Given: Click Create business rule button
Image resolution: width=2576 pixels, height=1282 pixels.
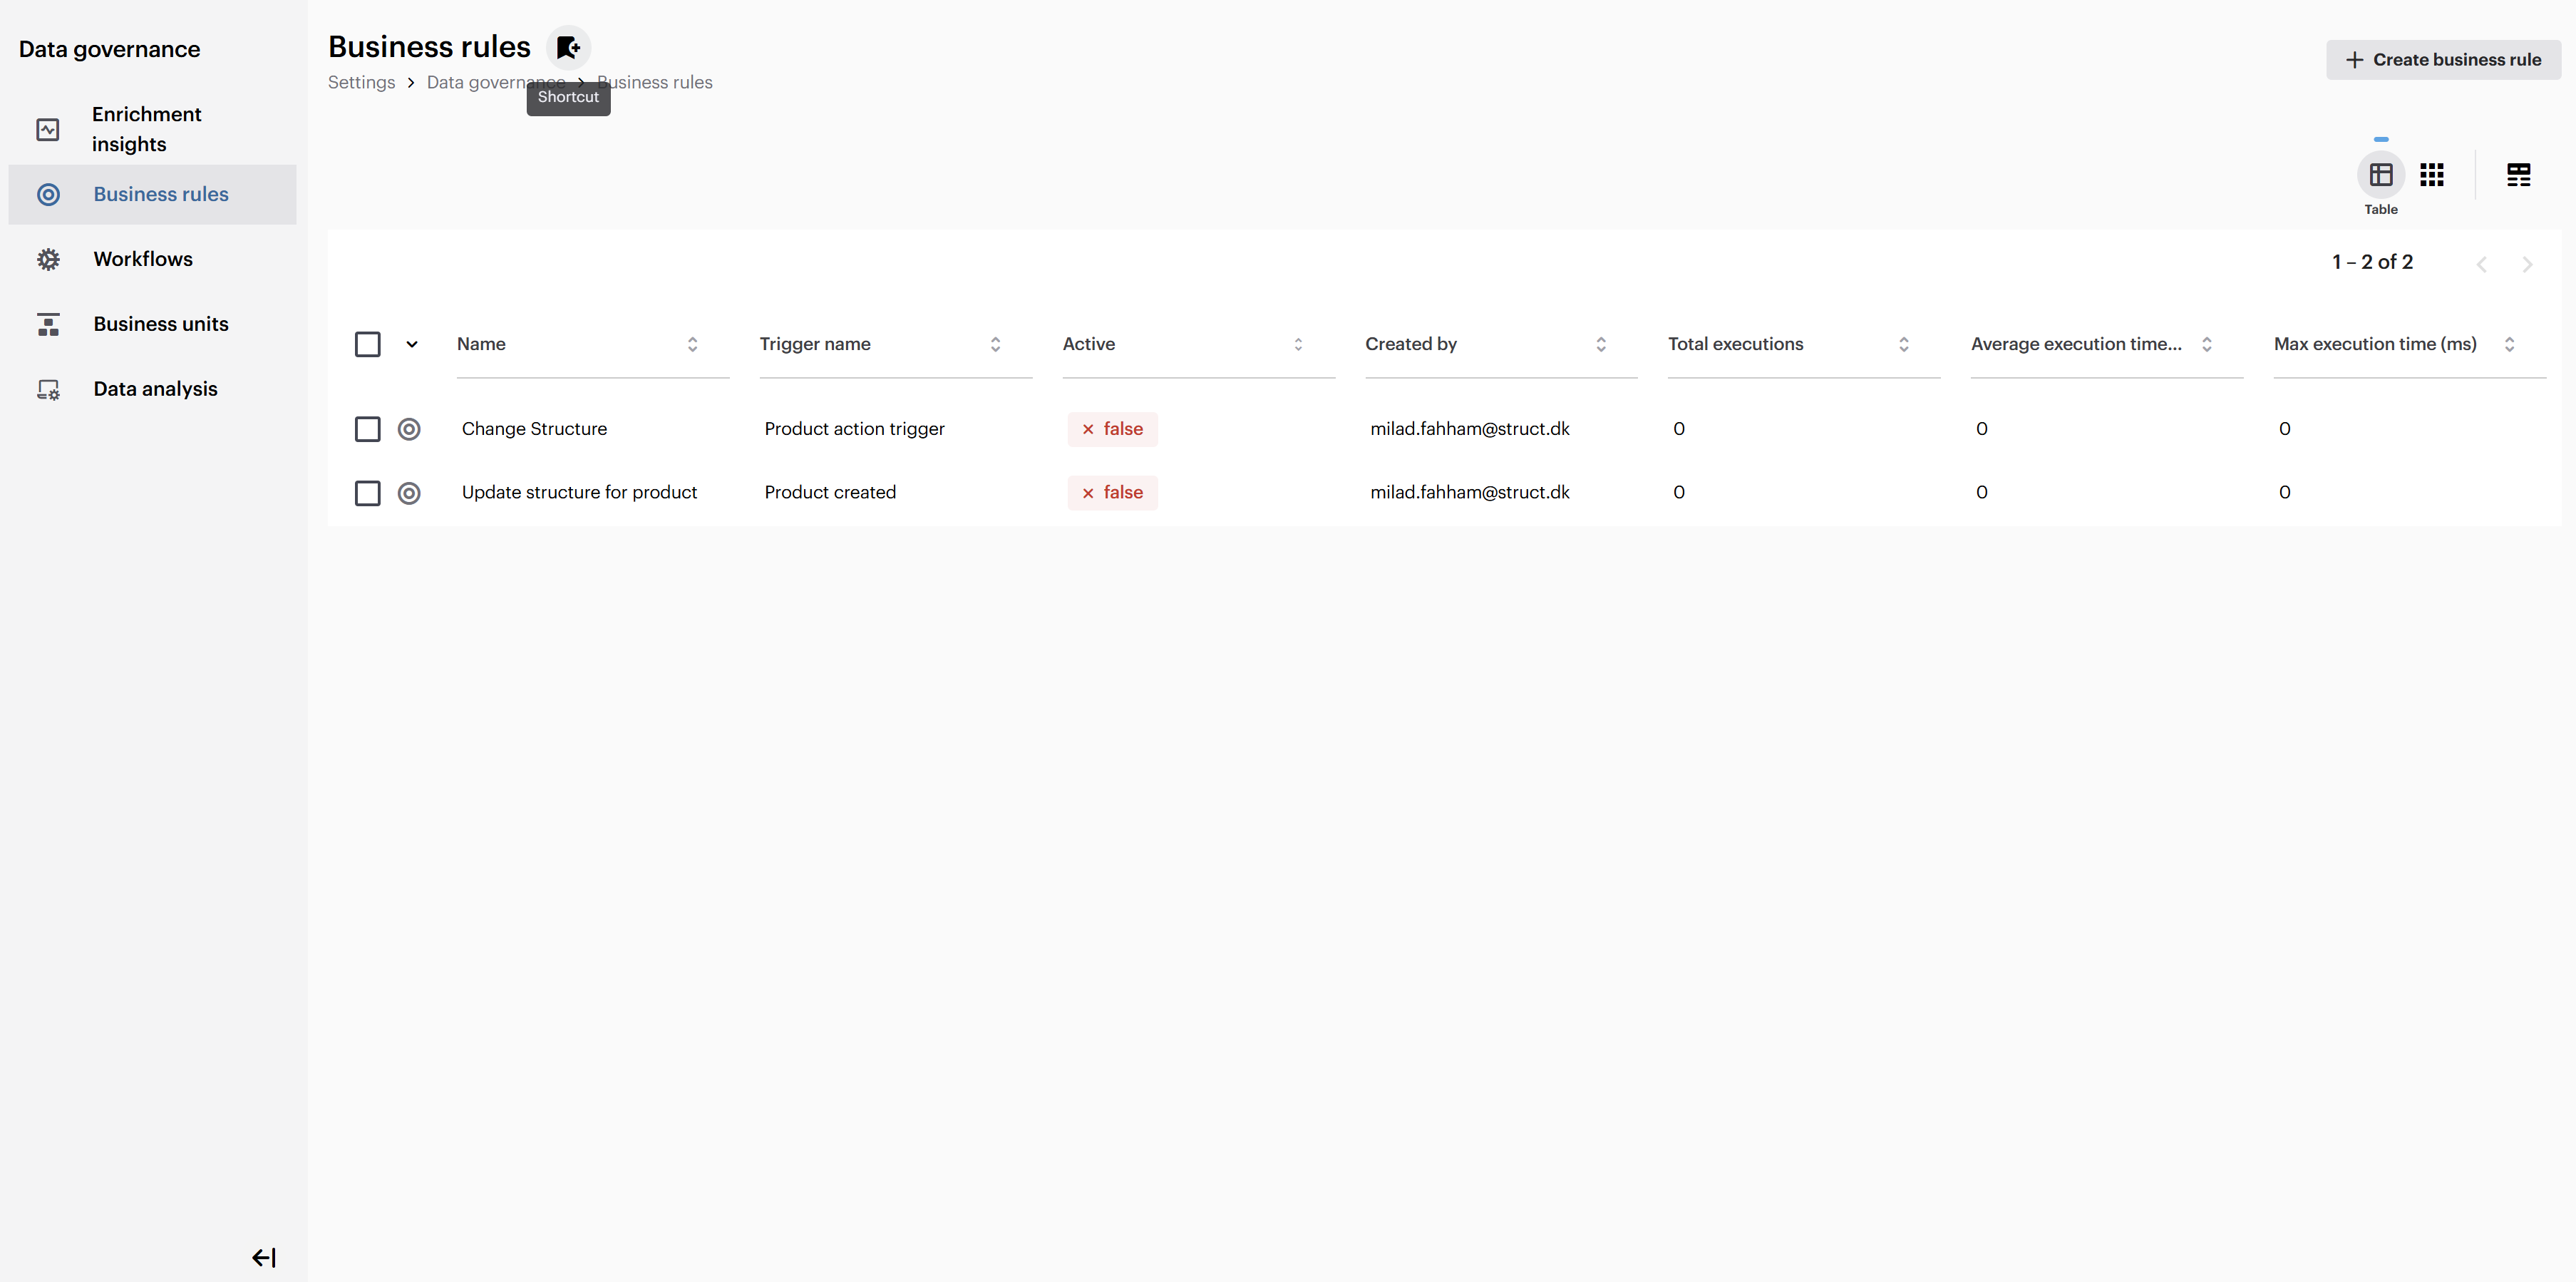Looking at the screenshot, I should click(2442, 60).
